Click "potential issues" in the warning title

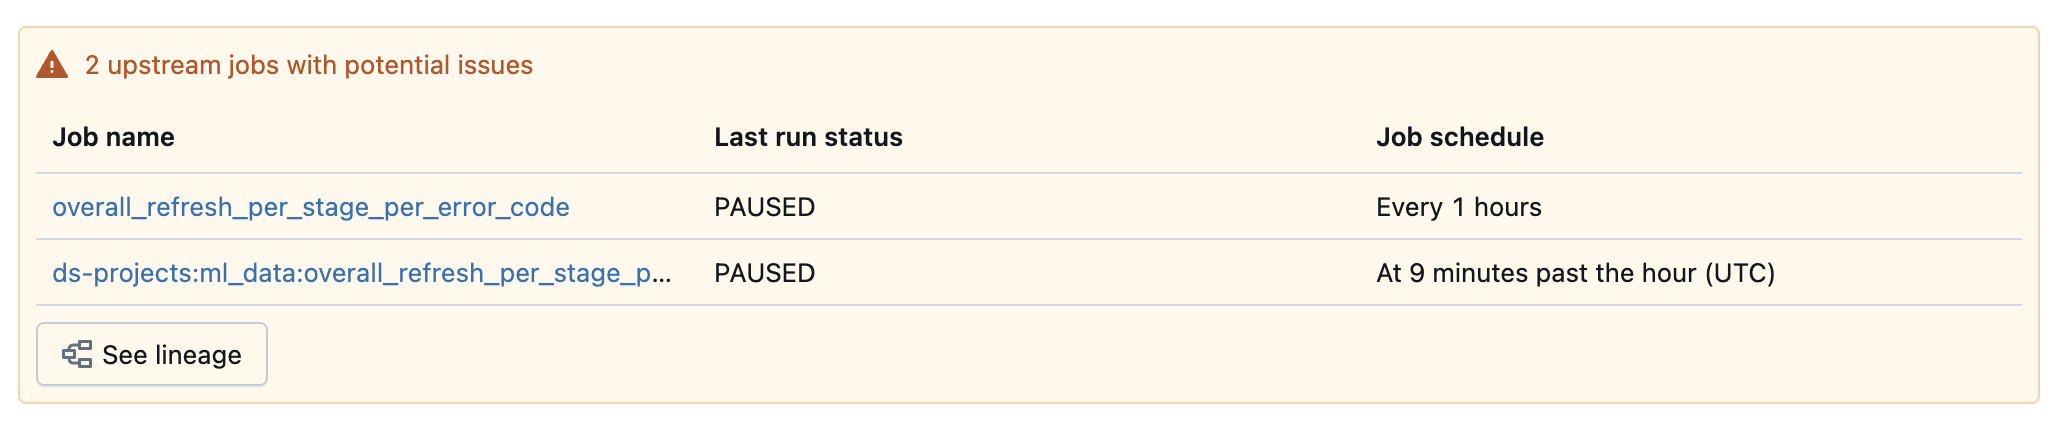(438, 65)
